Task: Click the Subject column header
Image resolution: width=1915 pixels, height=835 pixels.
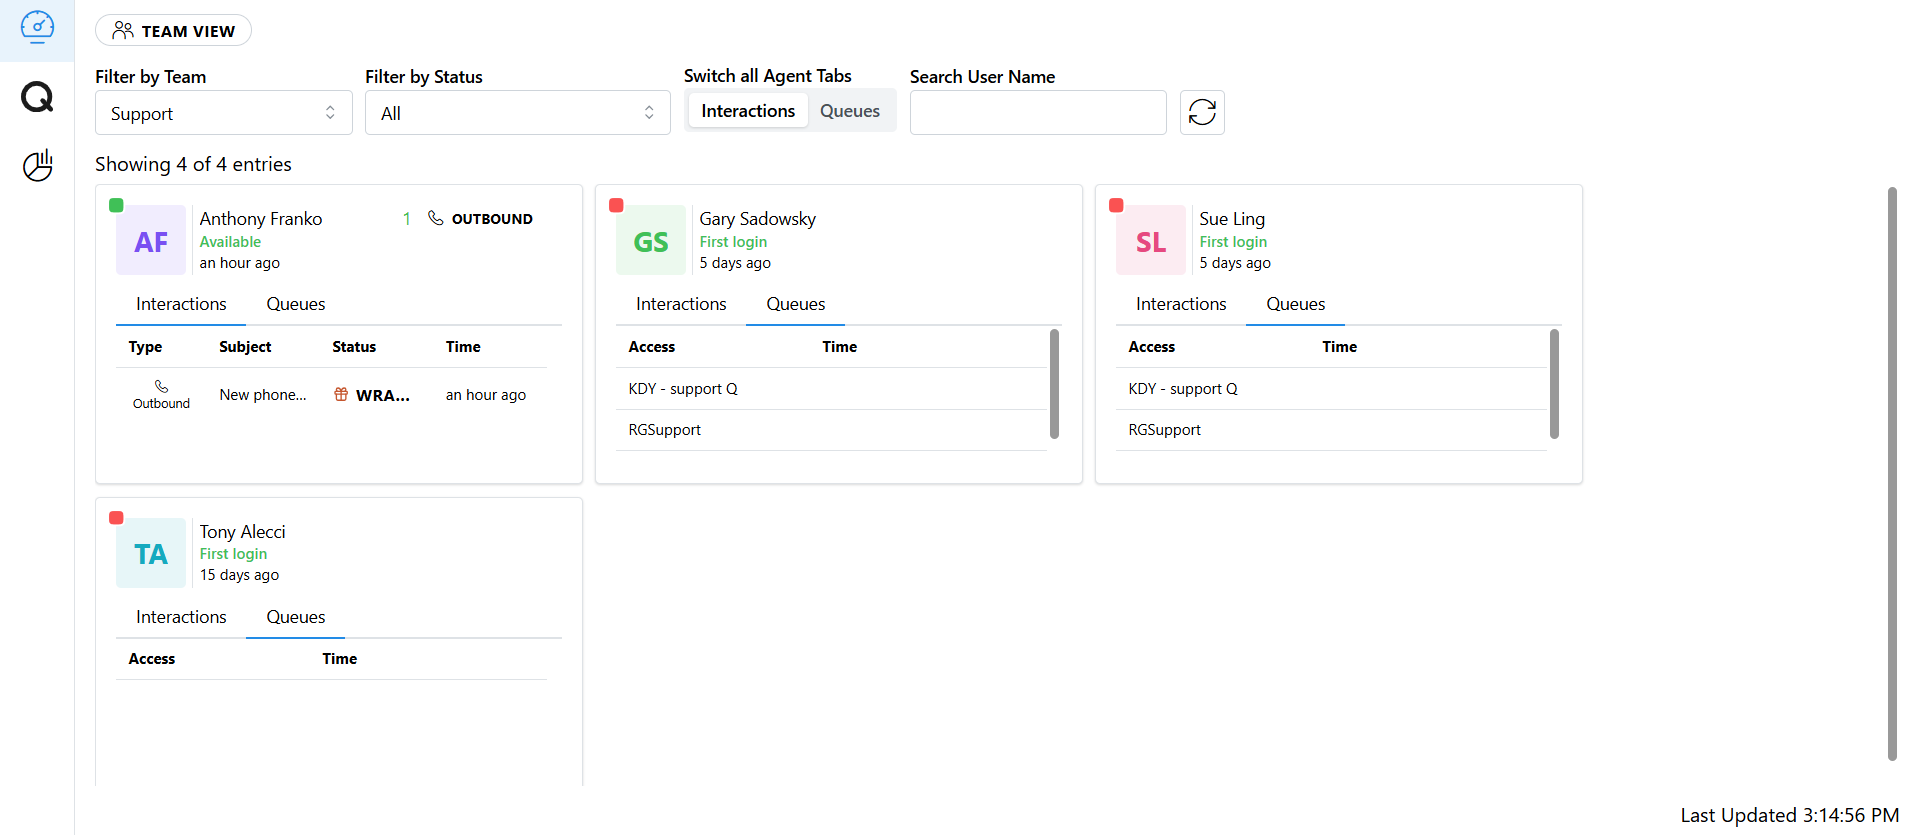Action: tap(245, 347)
